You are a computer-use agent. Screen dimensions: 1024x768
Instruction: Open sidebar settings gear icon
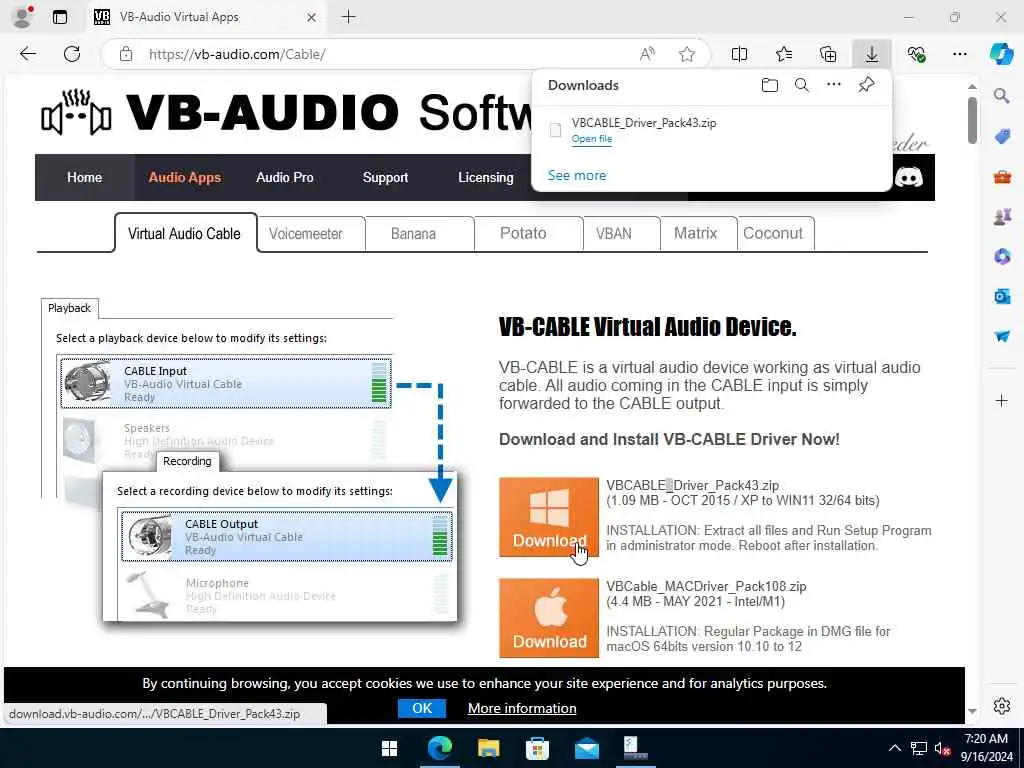1002,706
